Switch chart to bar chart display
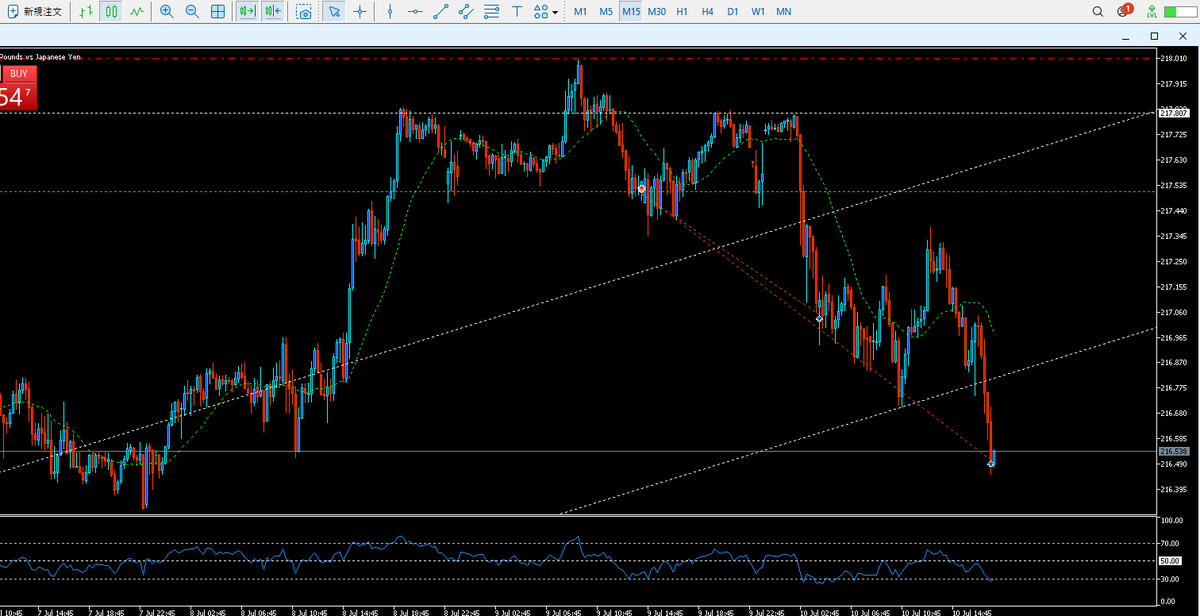 tap(87, 12)
